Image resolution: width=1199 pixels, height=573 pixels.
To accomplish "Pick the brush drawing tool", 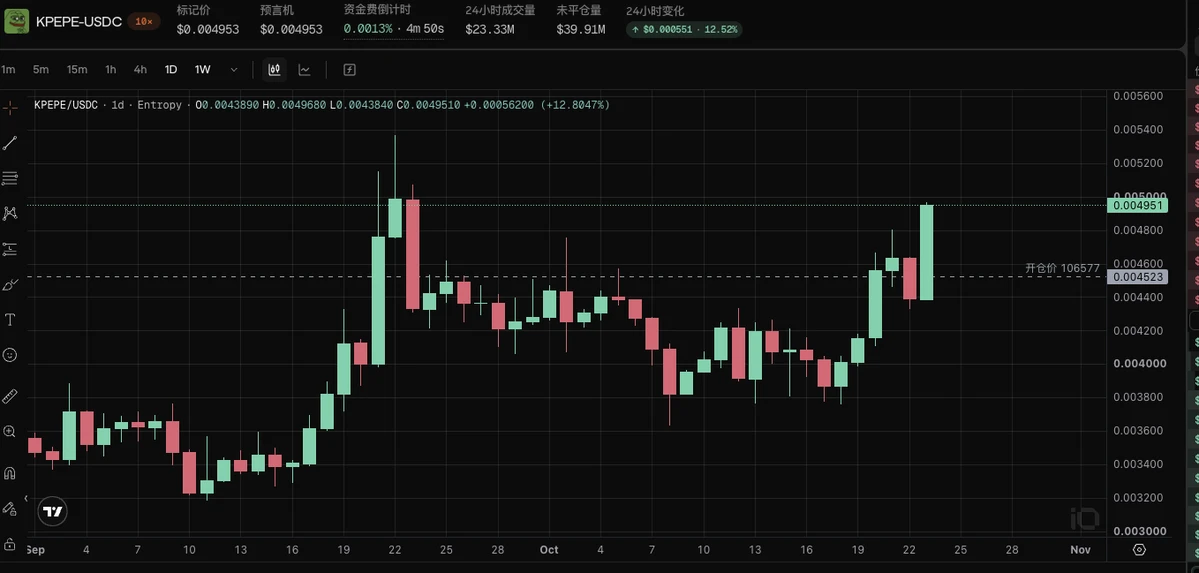I will click(10, 285).
